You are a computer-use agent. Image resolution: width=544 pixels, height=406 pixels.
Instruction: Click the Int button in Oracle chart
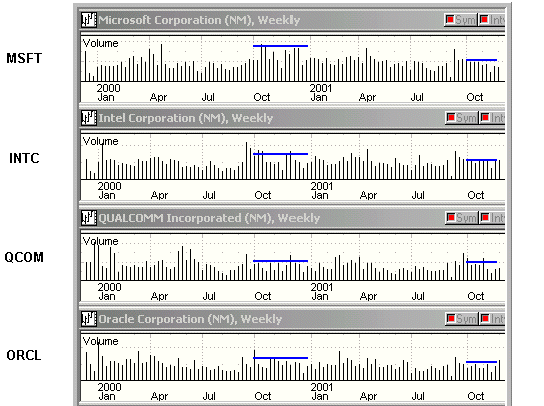(x=492, y=319)
